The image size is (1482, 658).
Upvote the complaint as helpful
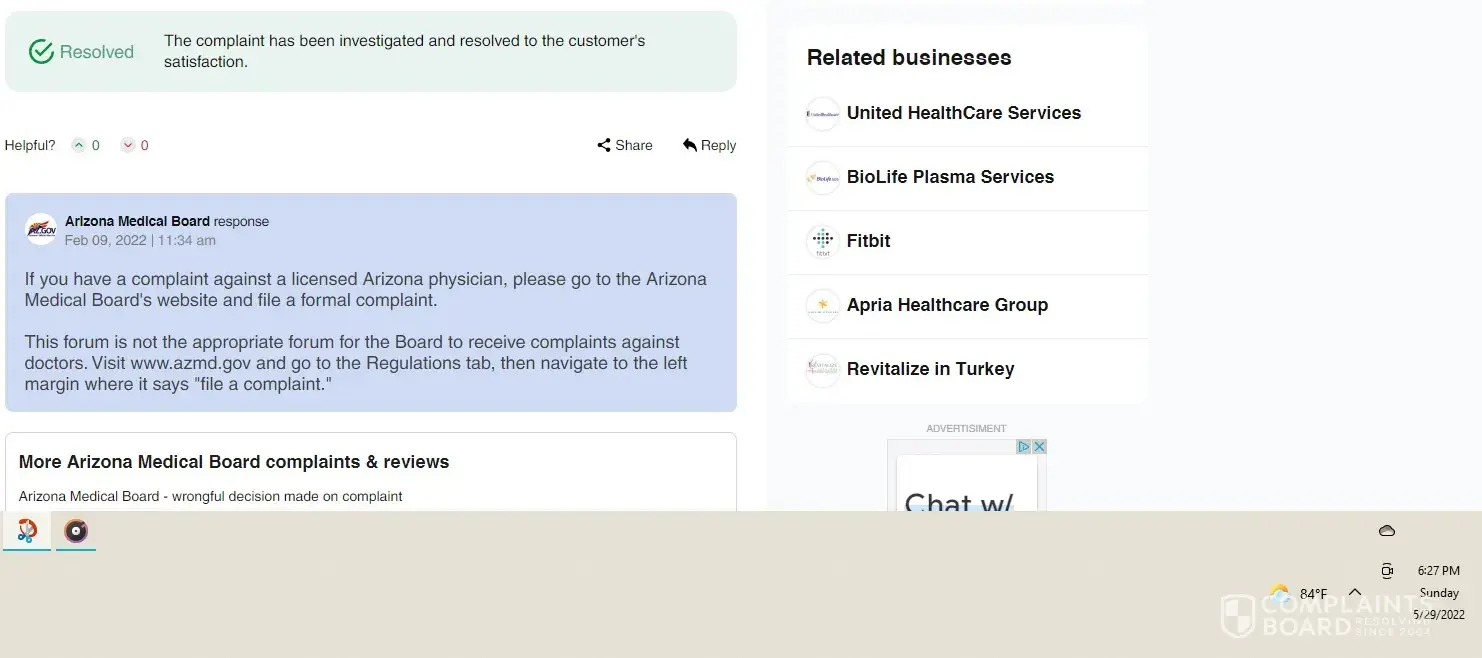tap(79, 145)
